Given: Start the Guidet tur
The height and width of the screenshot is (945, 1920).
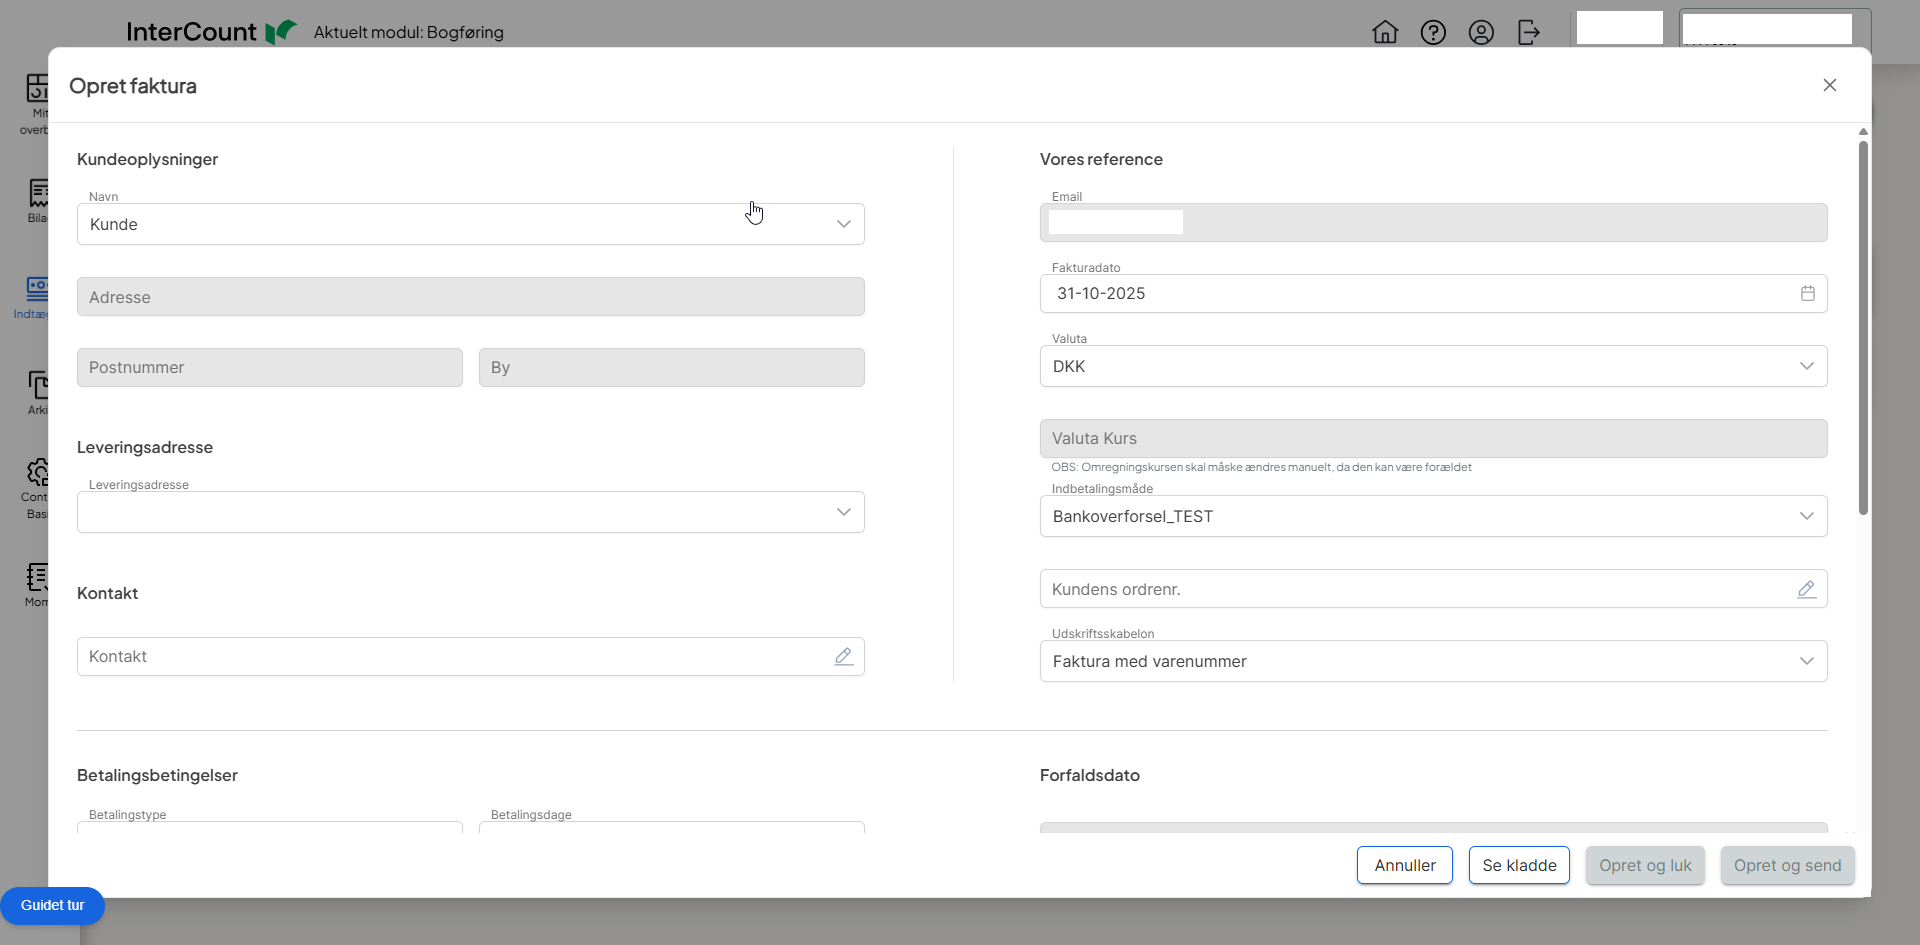Looking at the screenshot, I should (53, 905).
